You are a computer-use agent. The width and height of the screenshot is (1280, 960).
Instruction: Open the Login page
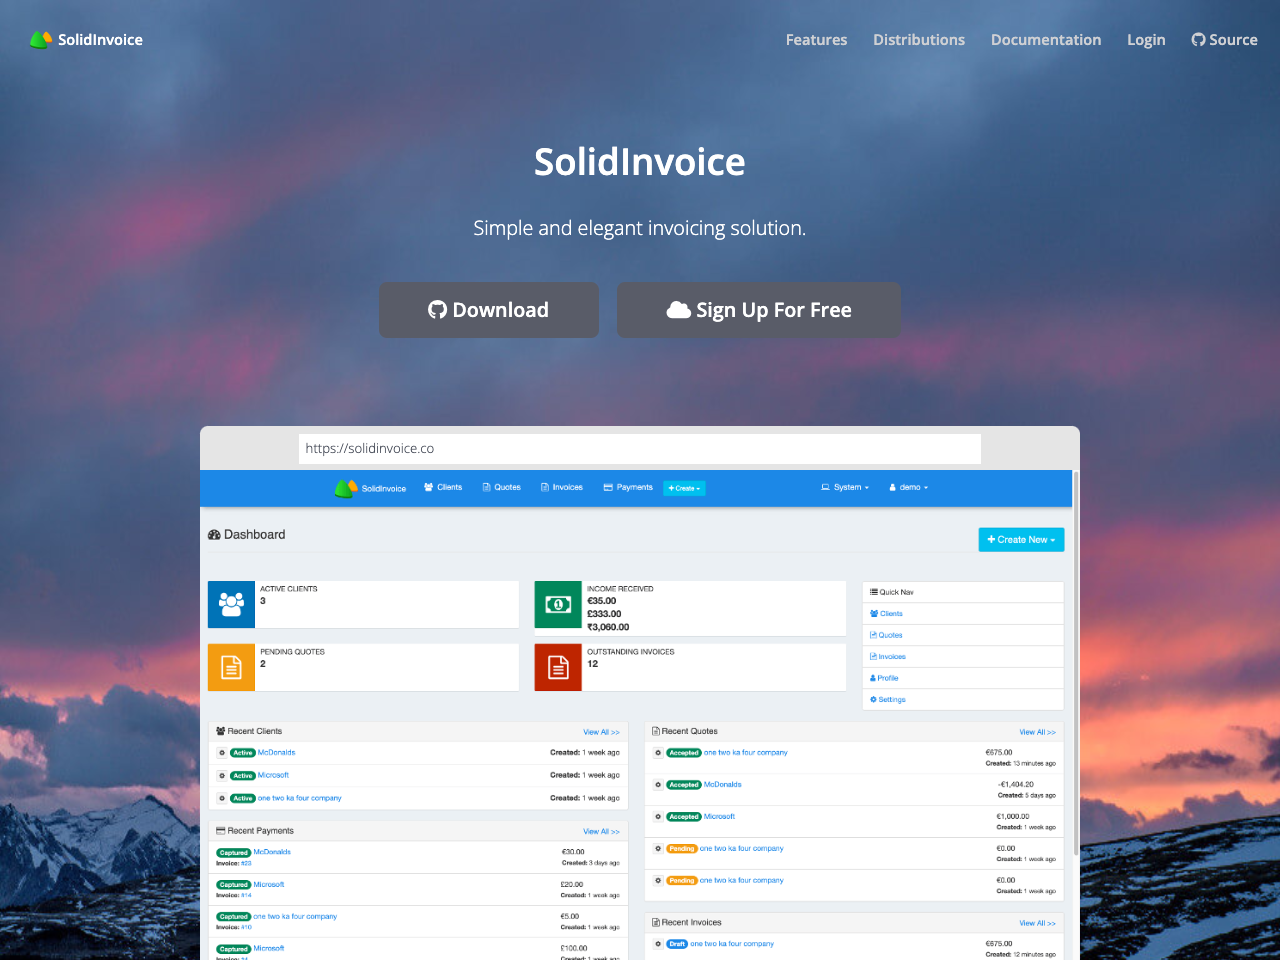point(1146,40)
